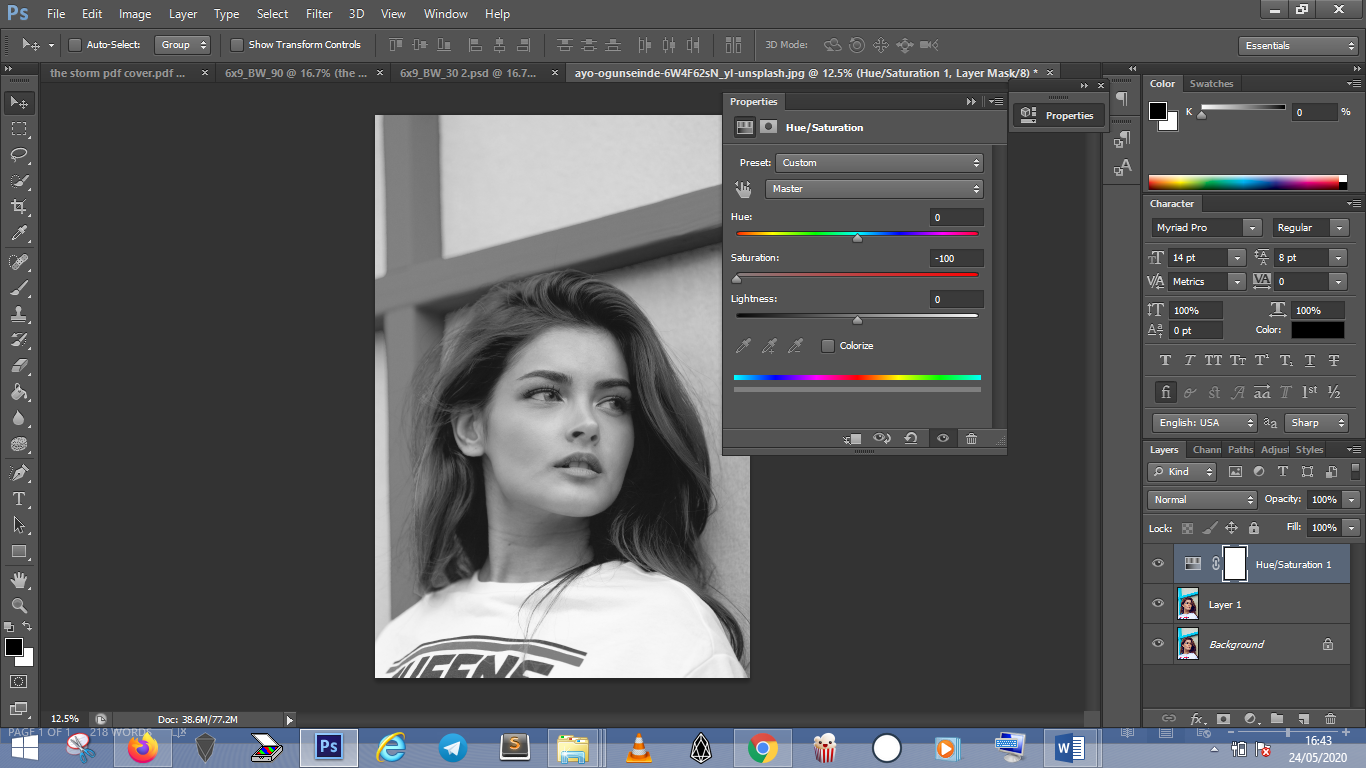Add layer mask in Layers panel
This screenshot has width=1366, height=768.
tap(1223, 718)
